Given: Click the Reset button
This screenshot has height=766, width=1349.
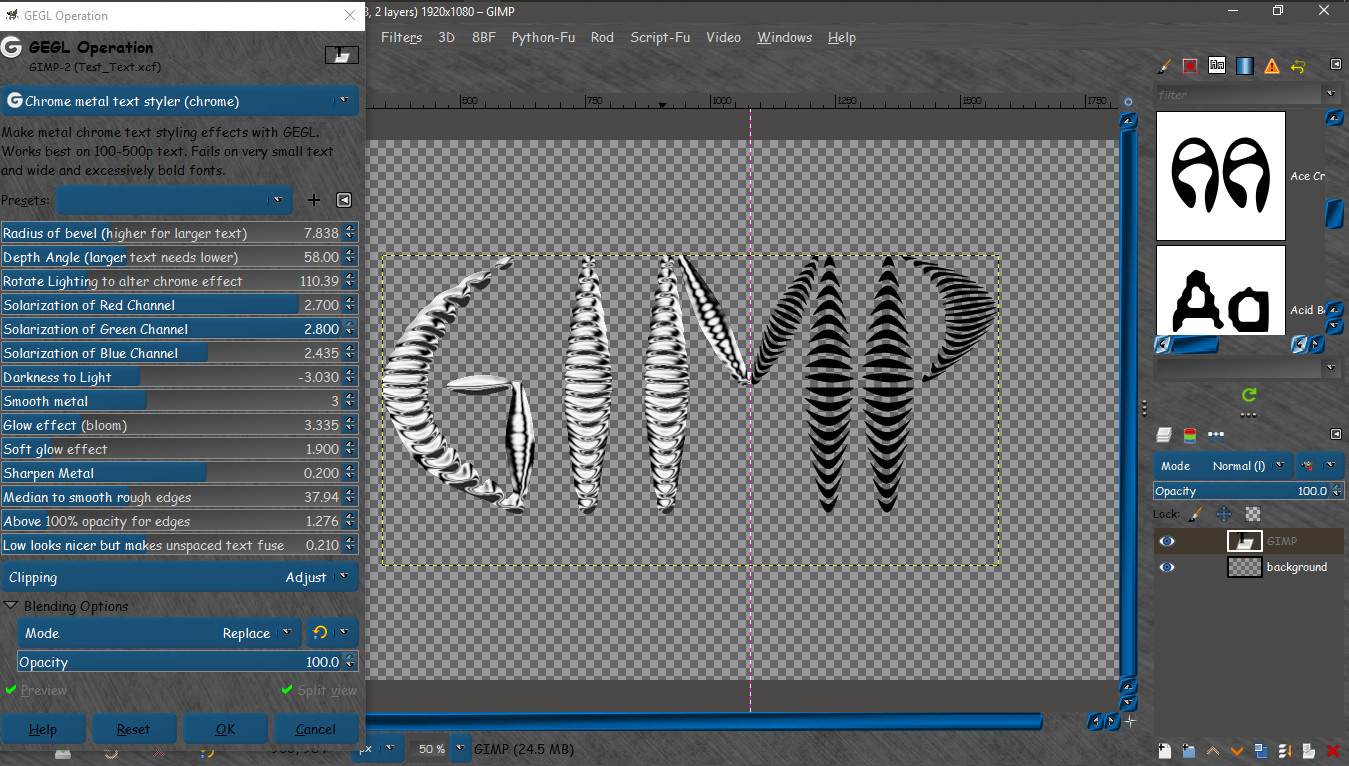Looking at the screenshot, I should pos(134,729).
